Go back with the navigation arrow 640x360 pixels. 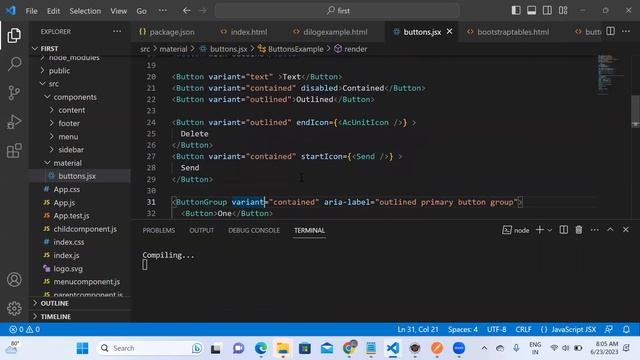pos(187,11)
